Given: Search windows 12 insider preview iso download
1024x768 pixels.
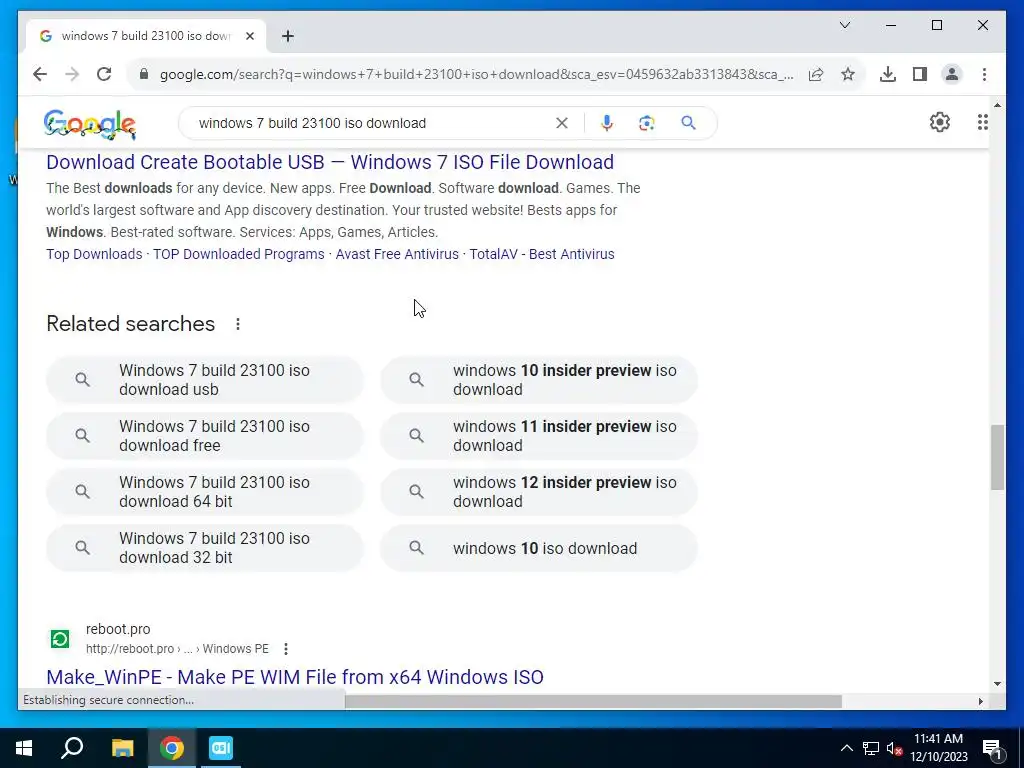Looking at the screenshot, I should coord(539,492).
